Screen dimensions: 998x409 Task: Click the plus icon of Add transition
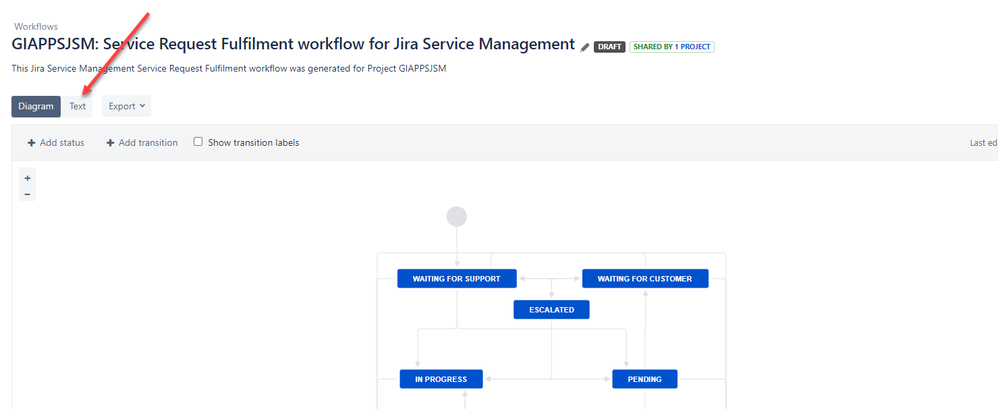coord(110,143)
